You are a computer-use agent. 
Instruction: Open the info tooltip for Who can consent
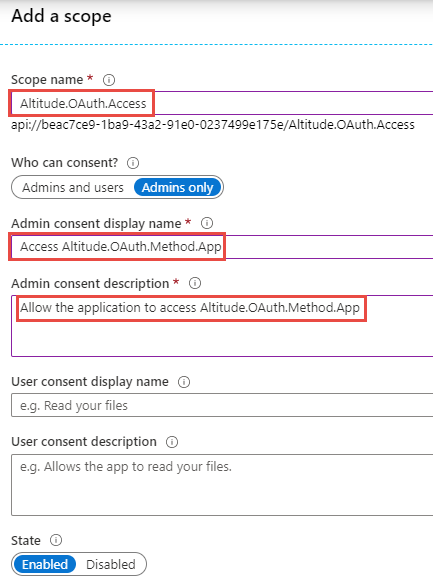click(x=133, y=163)
